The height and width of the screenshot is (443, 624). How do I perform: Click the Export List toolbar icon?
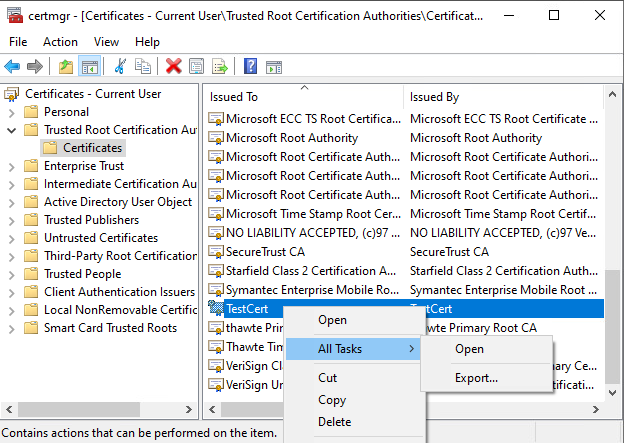(x=220, y=66)
